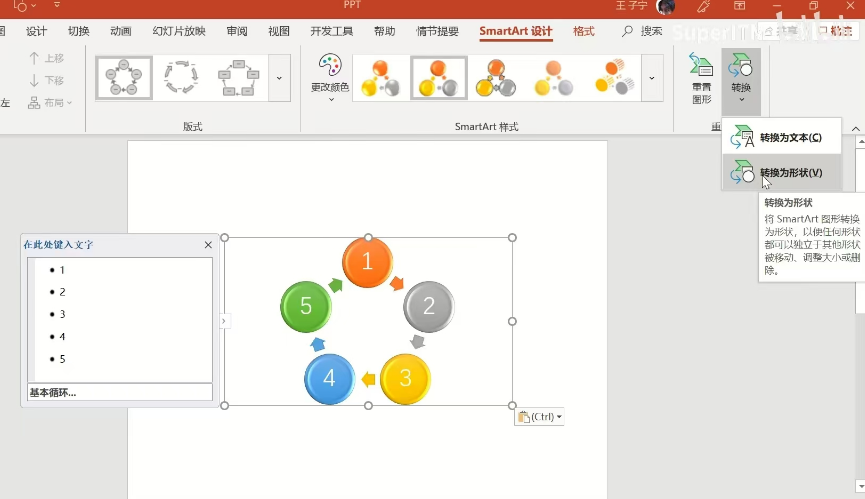Image resolution: width=865 pixels, height=499 pixels.
Task: Click scroll up arrow of slide scrollbar
Action: (x=860, y=142)
